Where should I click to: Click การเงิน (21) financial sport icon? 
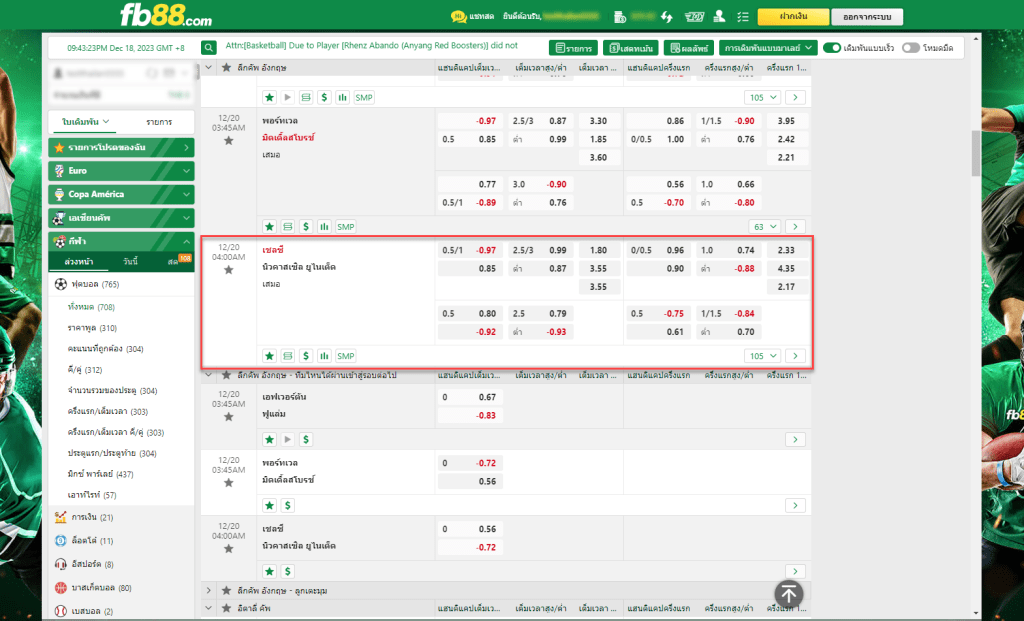61,517
